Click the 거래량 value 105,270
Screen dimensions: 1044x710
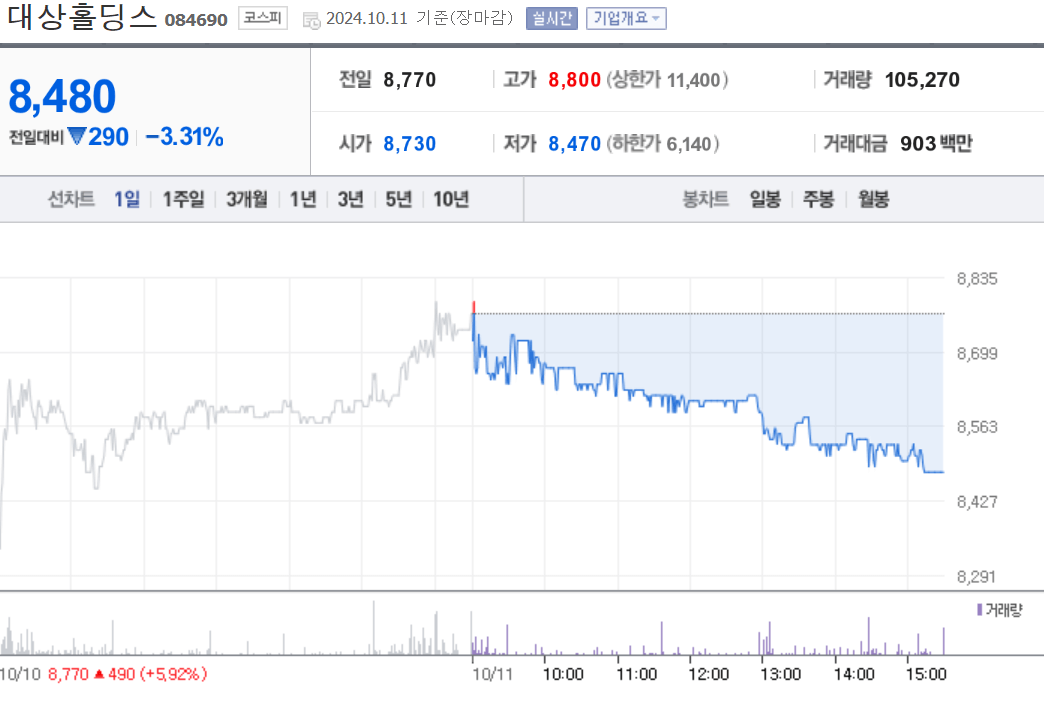click(922, 80)
